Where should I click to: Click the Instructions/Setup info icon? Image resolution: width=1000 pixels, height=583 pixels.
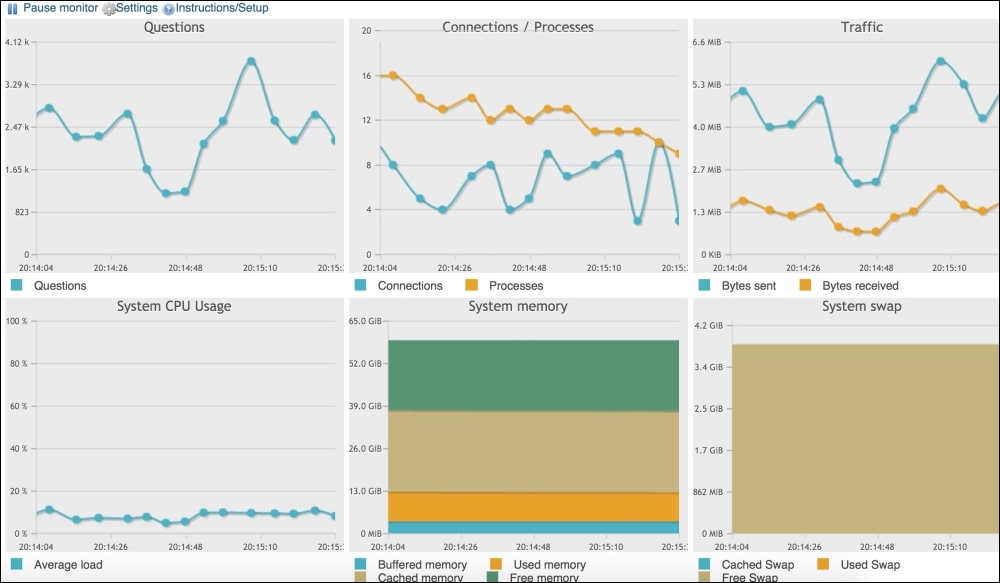pyautogui.click(x=168, y=9)
